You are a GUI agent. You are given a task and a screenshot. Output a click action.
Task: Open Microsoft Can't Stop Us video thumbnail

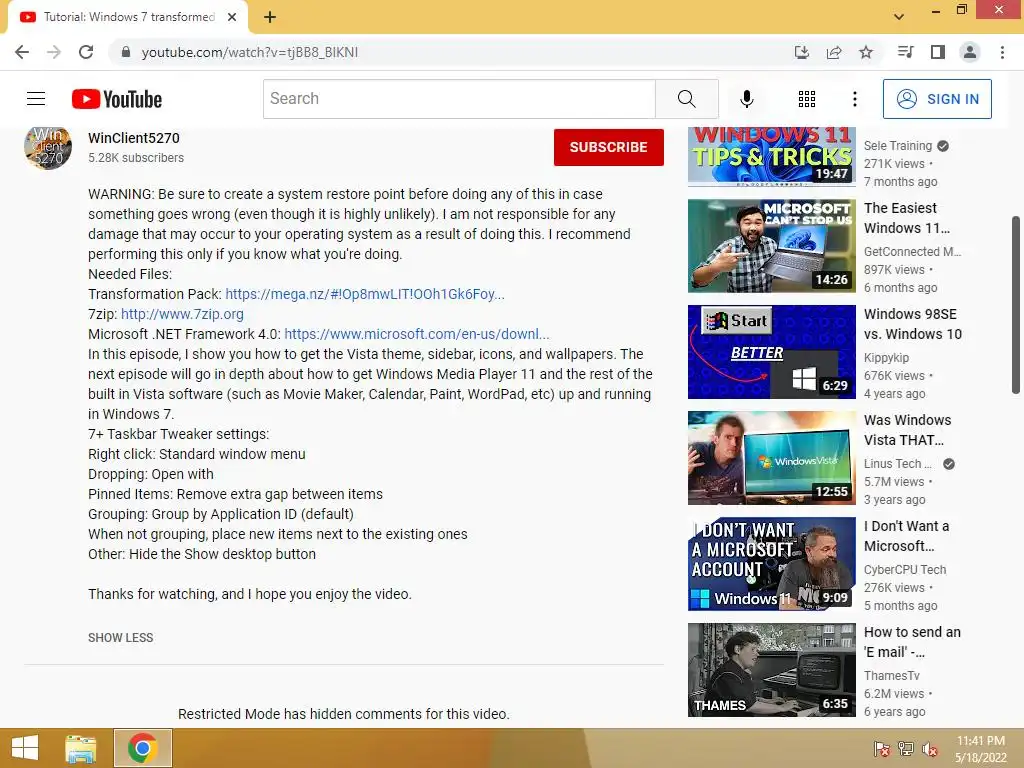tap(771, 246)
